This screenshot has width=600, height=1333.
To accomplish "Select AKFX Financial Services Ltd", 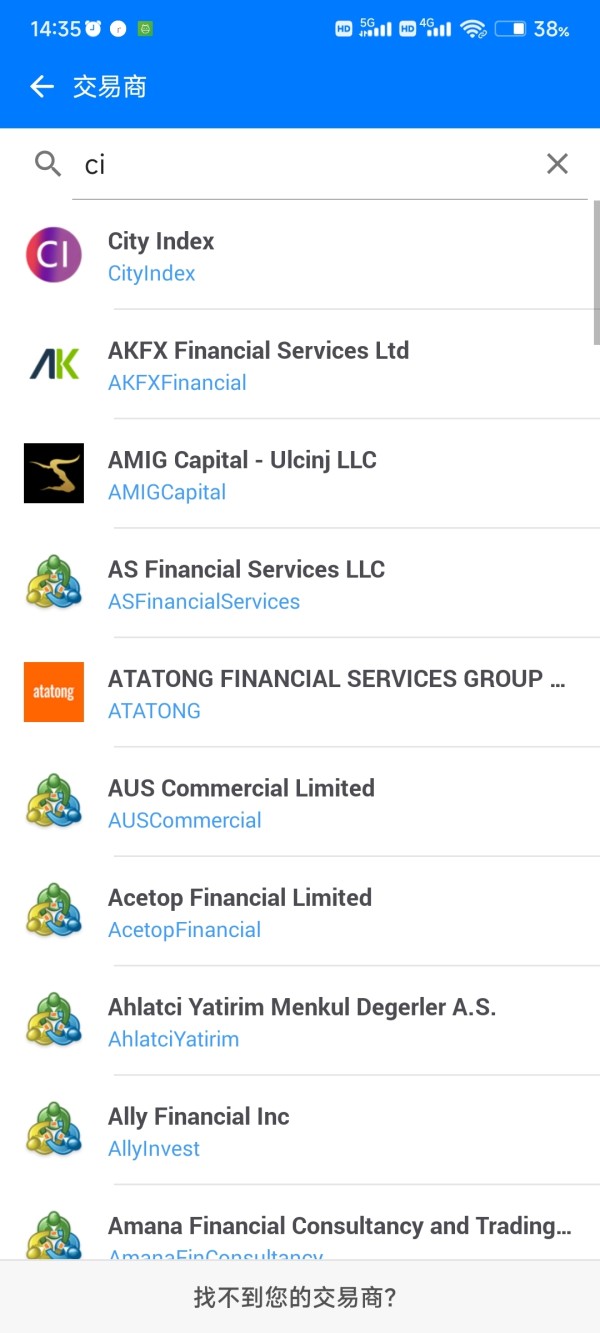I will coord(300,364).
